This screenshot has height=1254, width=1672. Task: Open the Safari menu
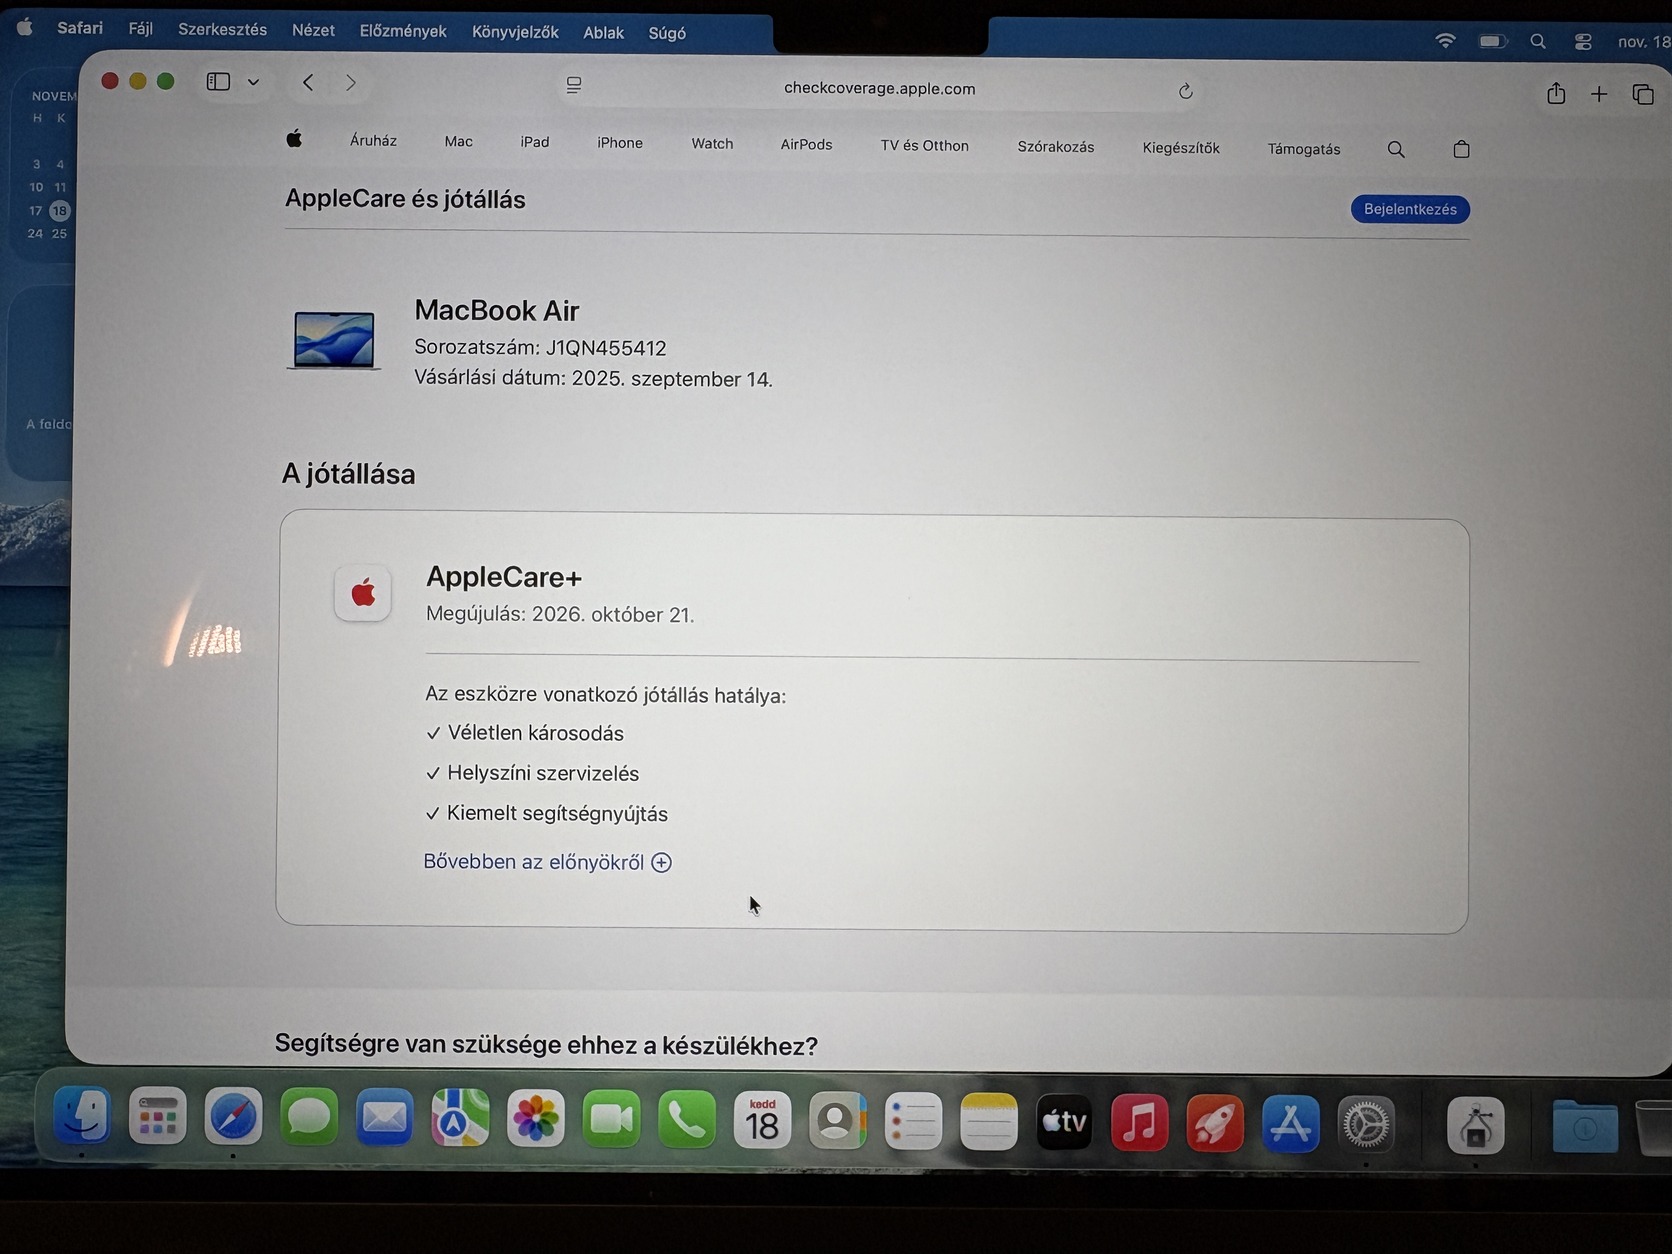click(x=80, y=28)
